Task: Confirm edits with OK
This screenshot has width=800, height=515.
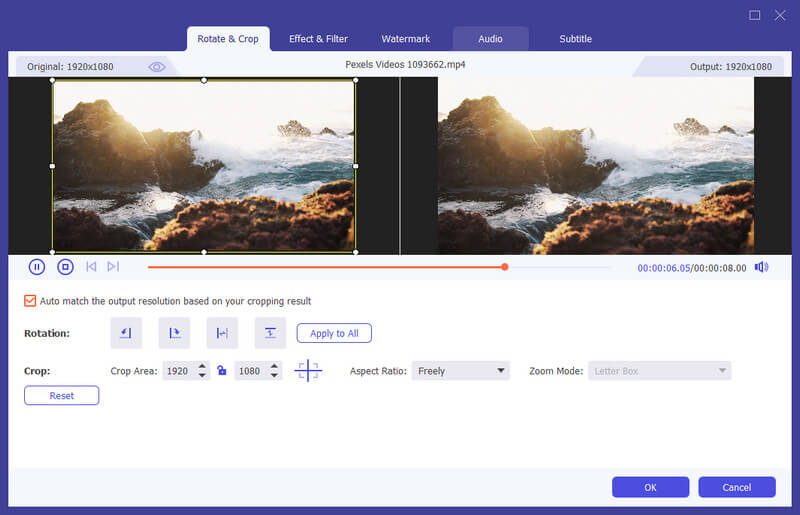Action: (x=651, y=487)
